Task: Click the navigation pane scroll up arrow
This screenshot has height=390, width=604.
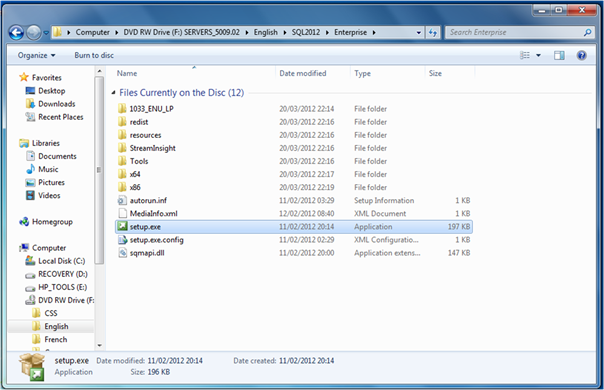Action: 99,71
